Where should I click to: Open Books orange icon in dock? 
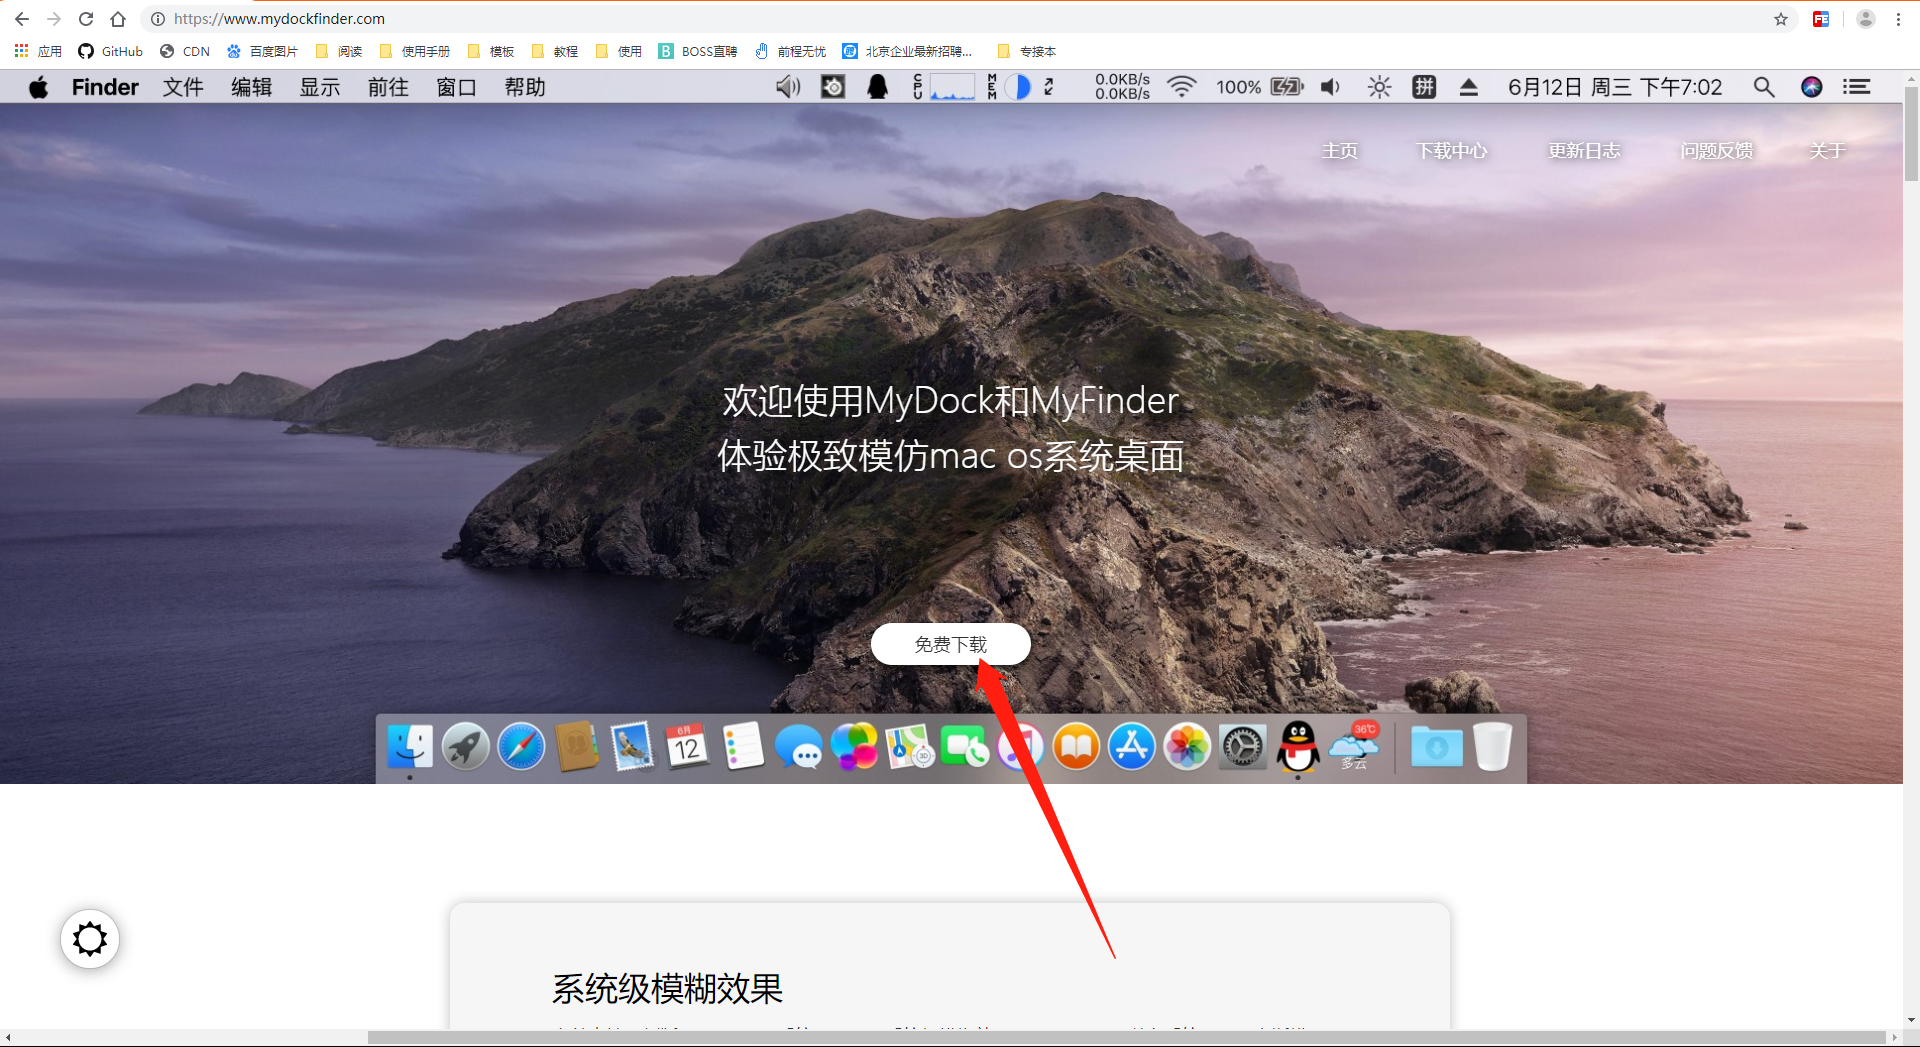point(1076,746)
